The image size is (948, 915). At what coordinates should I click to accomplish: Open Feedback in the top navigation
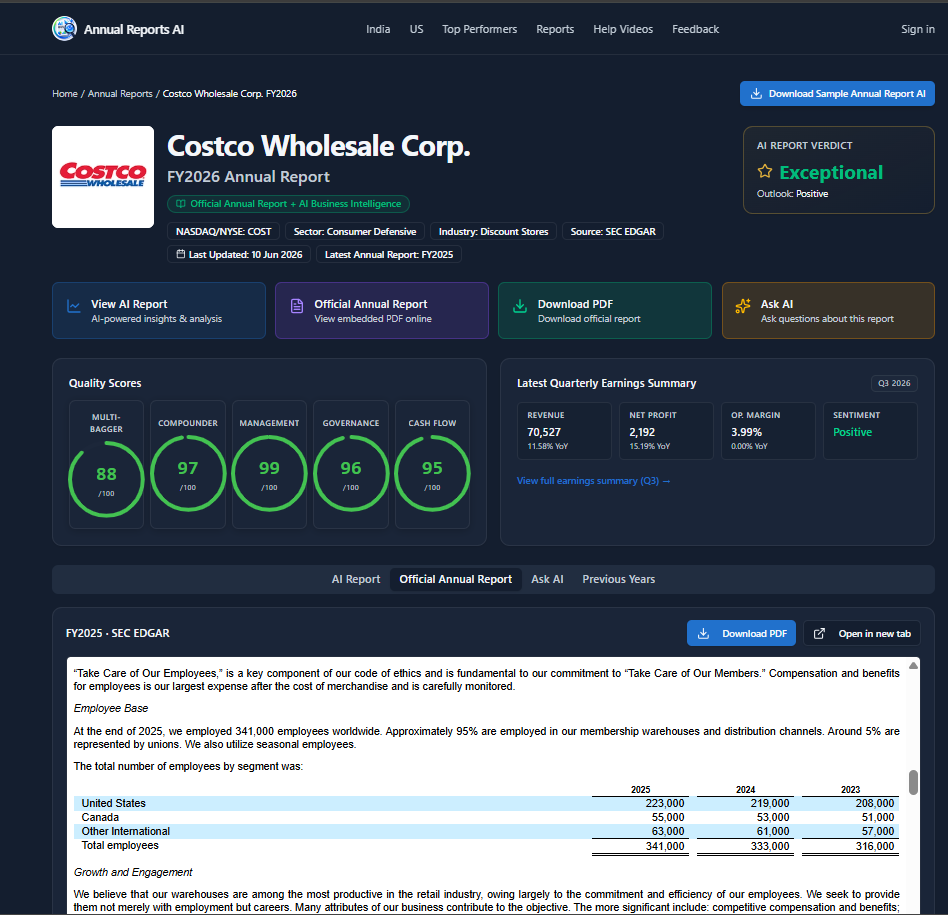pyautogui.click(x=695, y=29)
